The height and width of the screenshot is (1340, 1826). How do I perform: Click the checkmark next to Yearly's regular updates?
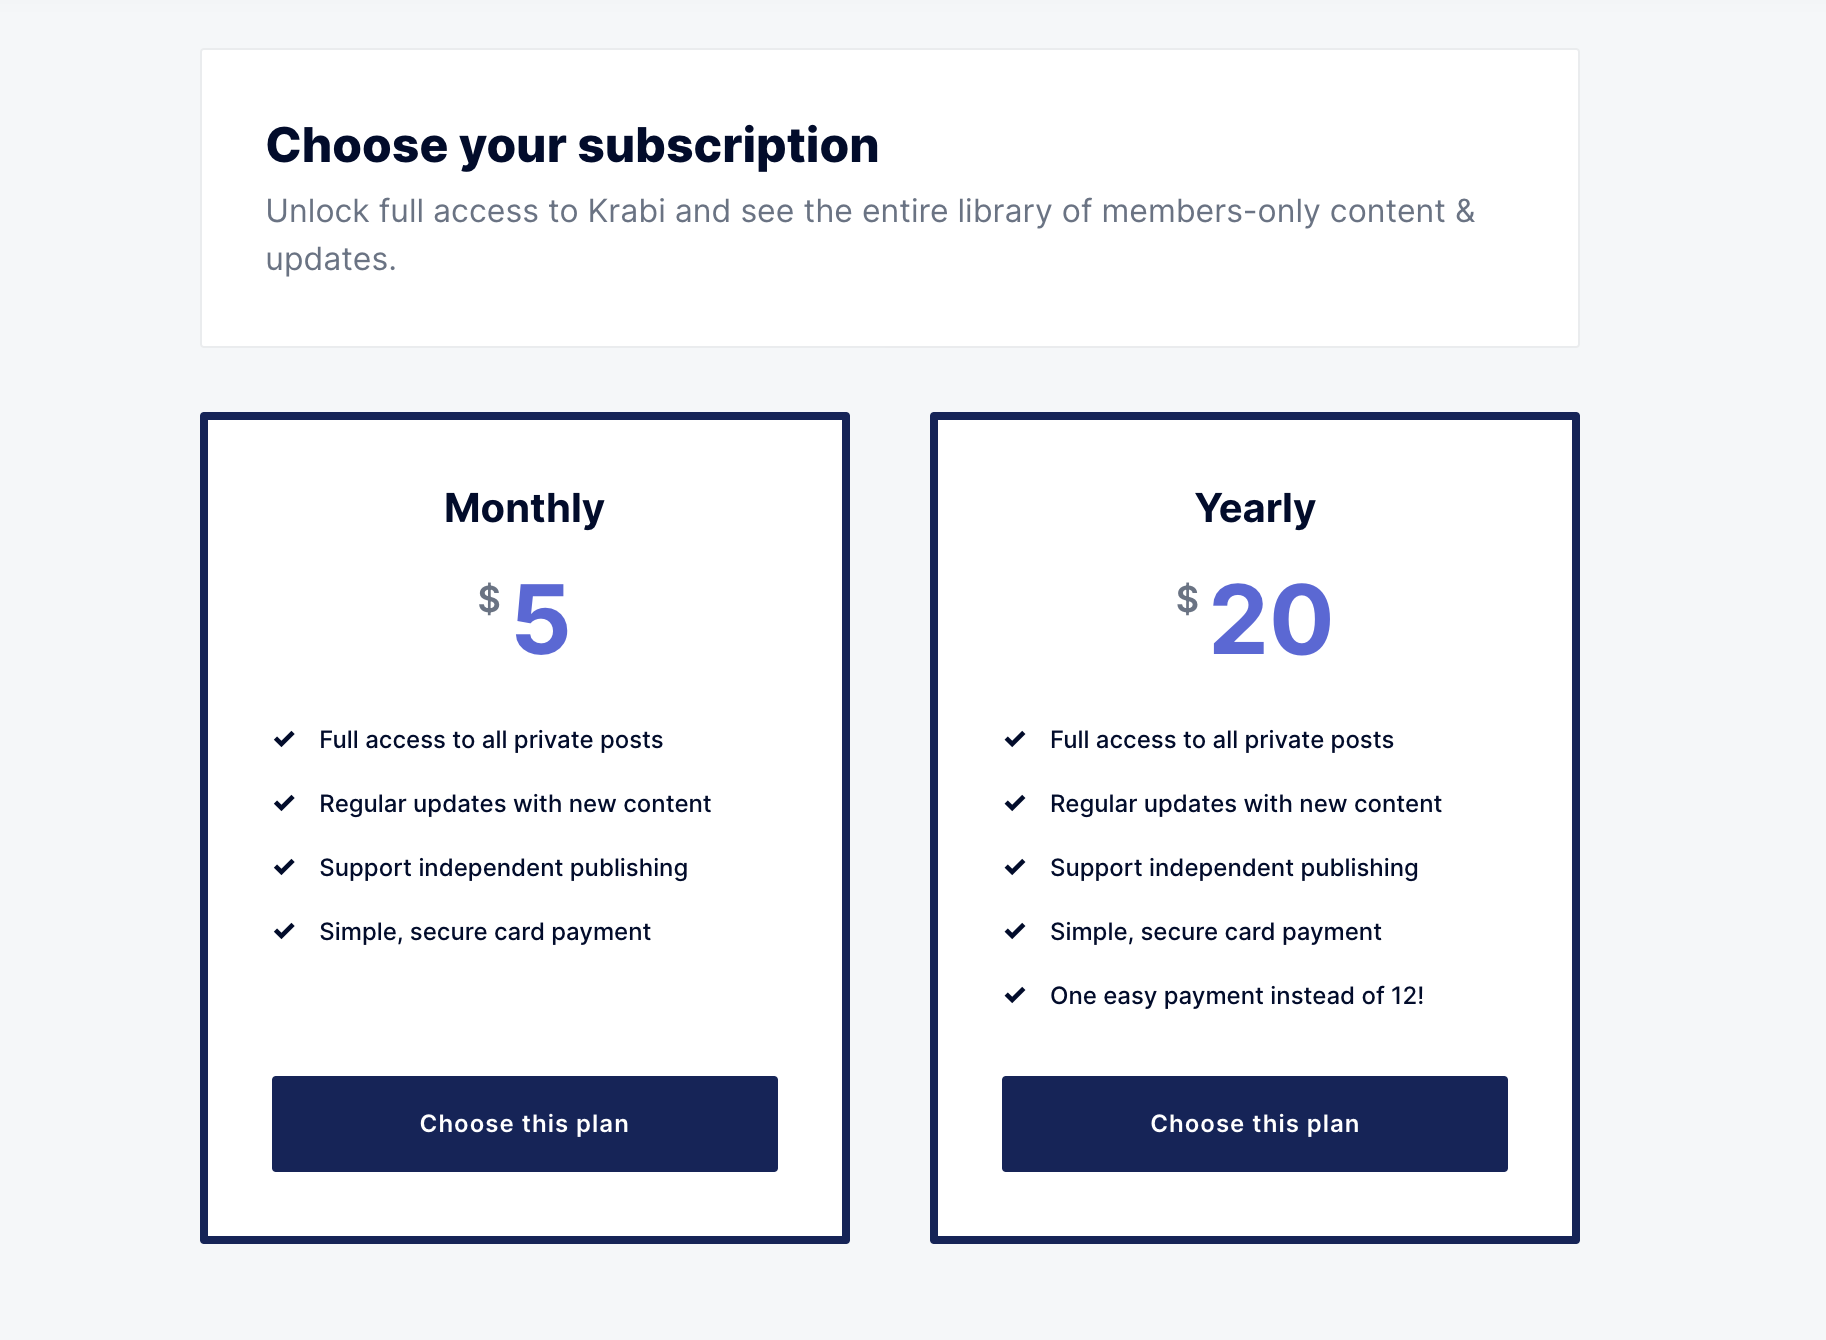pyautogui.click(x=1016, y=803)
